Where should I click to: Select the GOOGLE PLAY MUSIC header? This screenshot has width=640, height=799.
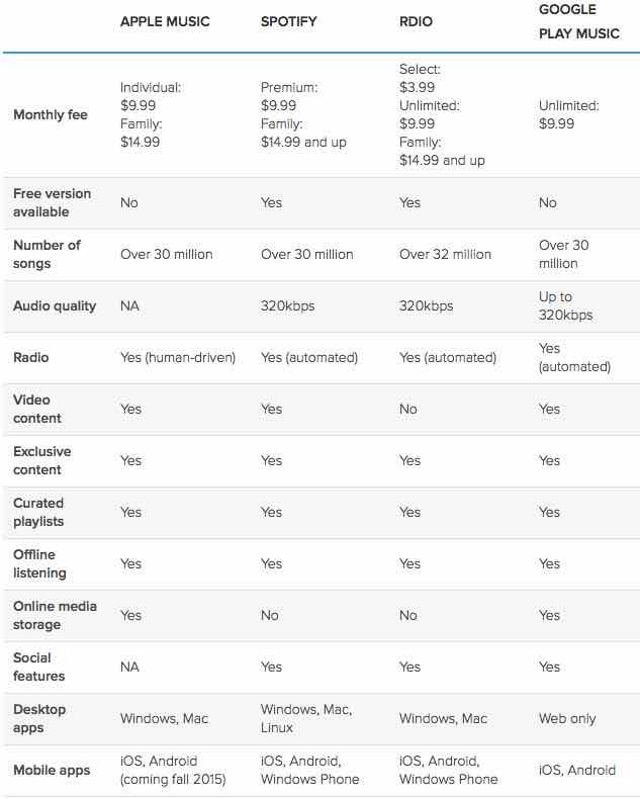click(x=579, y=21)
